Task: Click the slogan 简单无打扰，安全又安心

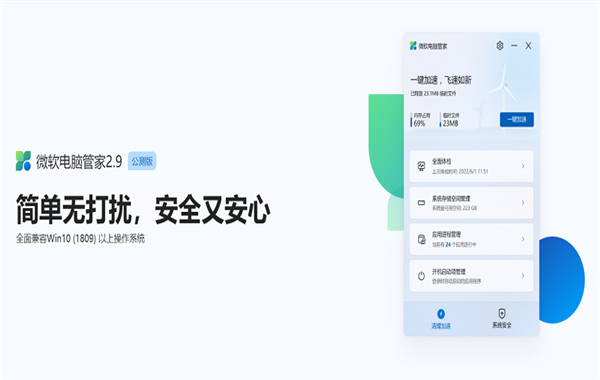Action: tap(143, 209)
